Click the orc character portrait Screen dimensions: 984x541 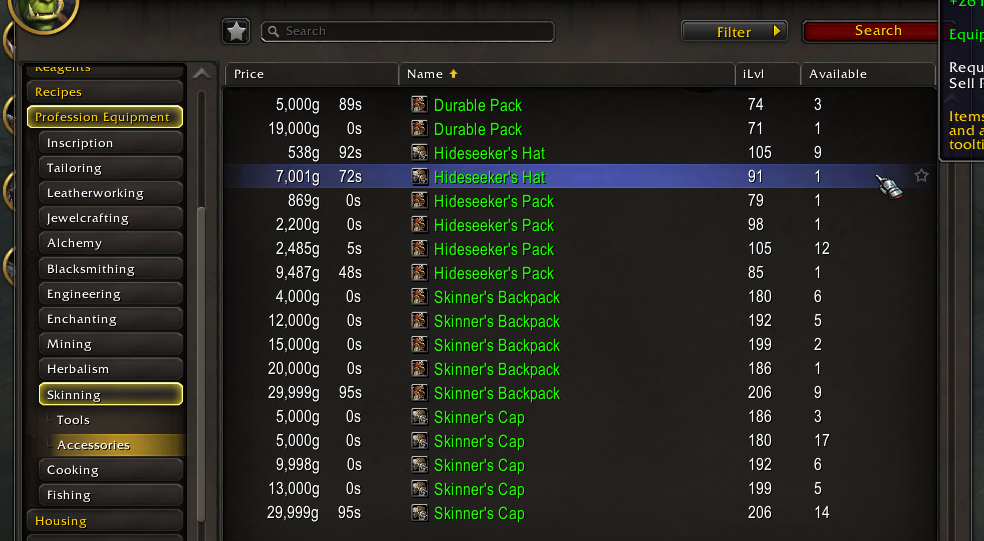pos(44,13)
